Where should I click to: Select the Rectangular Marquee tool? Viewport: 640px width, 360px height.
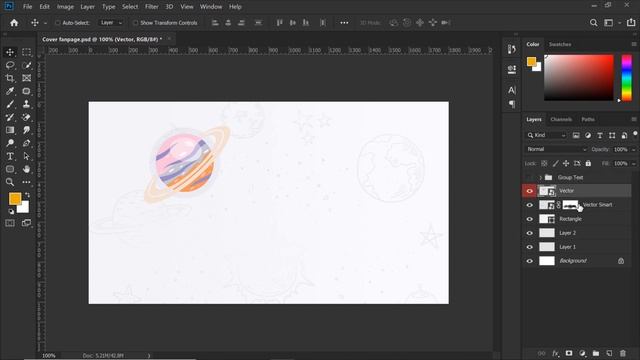pos(27,52)
